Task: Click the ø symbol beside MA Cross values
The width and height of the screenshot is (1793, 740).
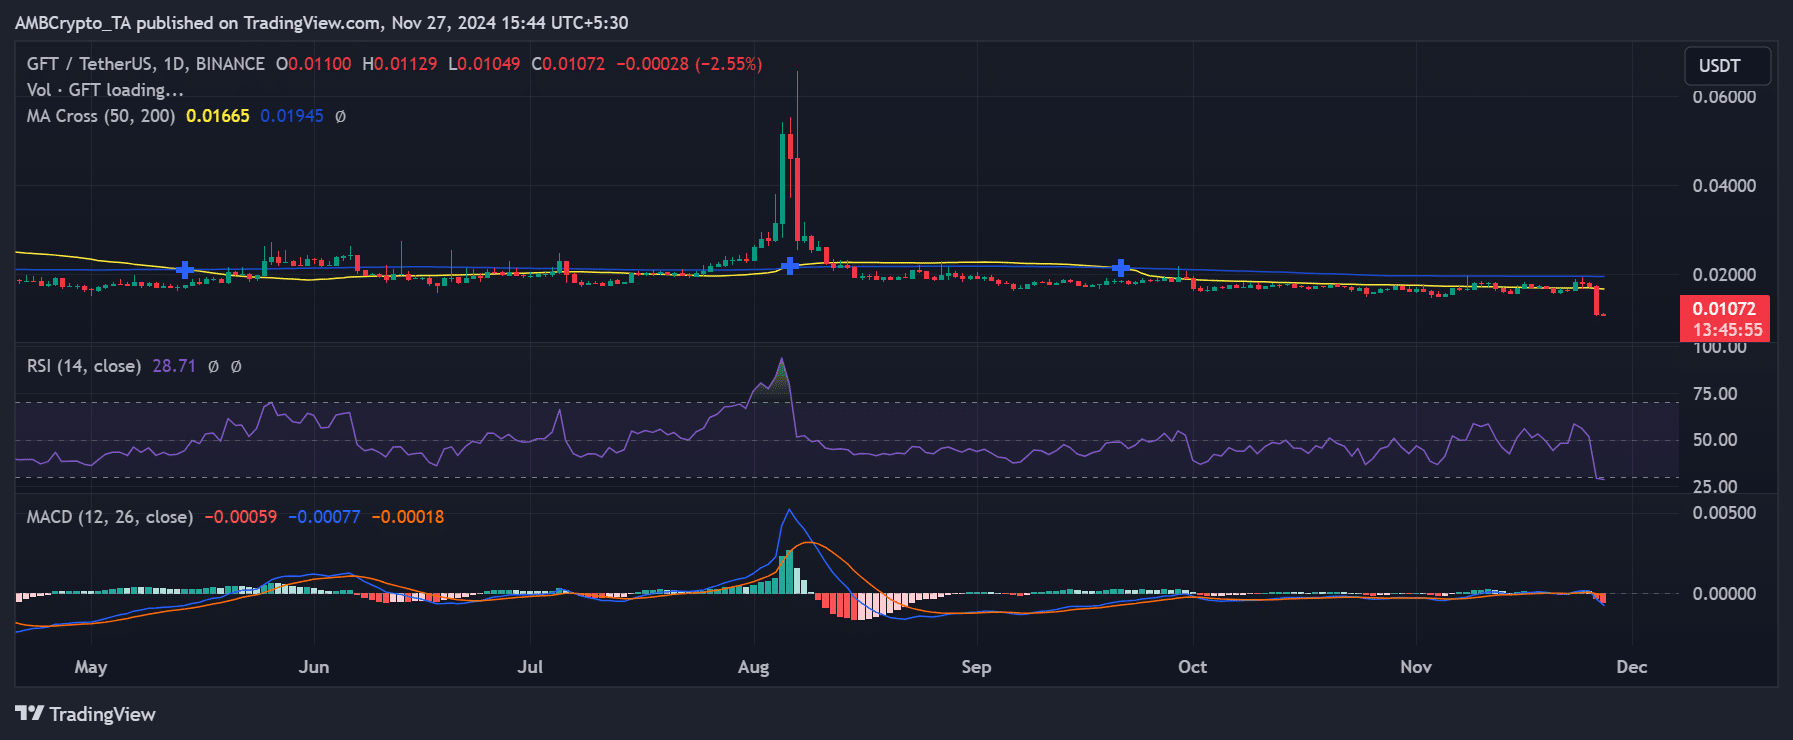Action: point(340,116)
